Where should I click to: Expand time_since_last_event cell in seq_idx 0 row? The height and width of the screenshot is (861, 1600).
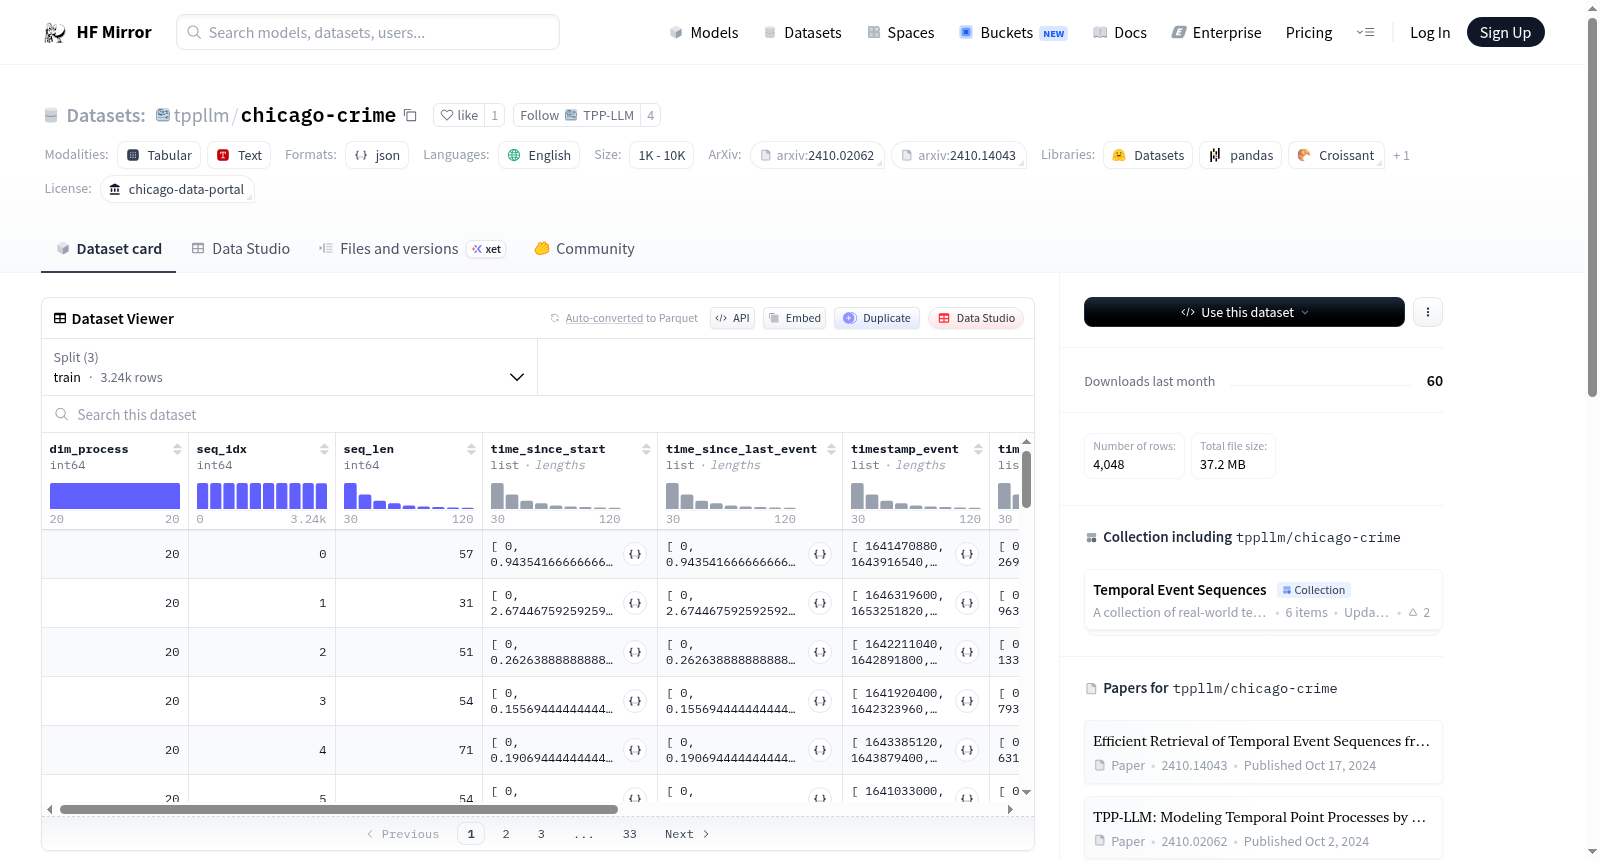coord(820,554)
